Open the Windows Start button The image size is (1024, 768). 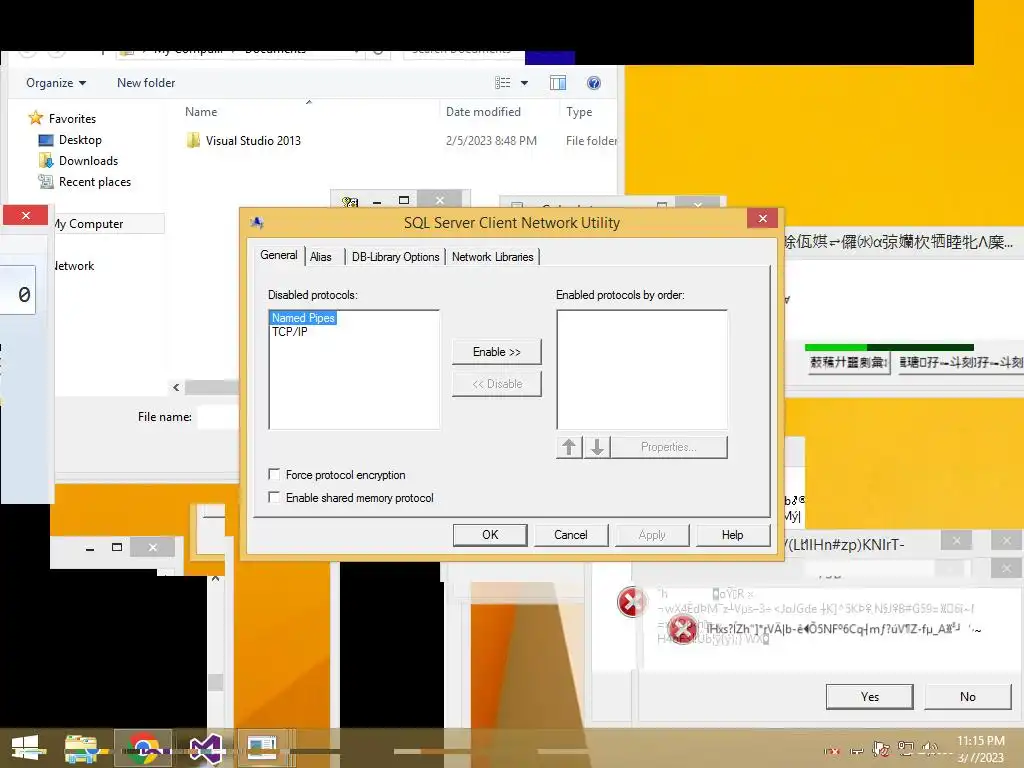pos(25,748)
